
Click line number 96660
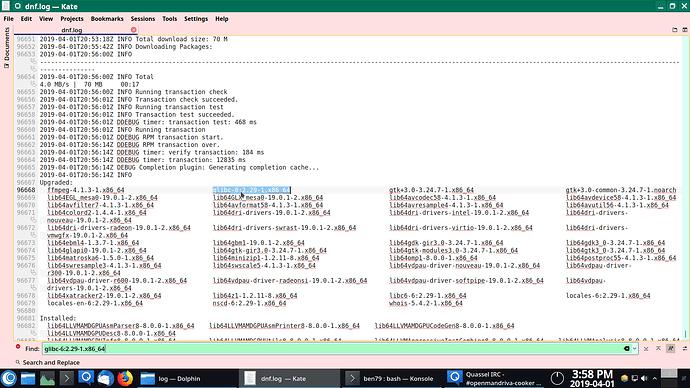pos(26,130)
